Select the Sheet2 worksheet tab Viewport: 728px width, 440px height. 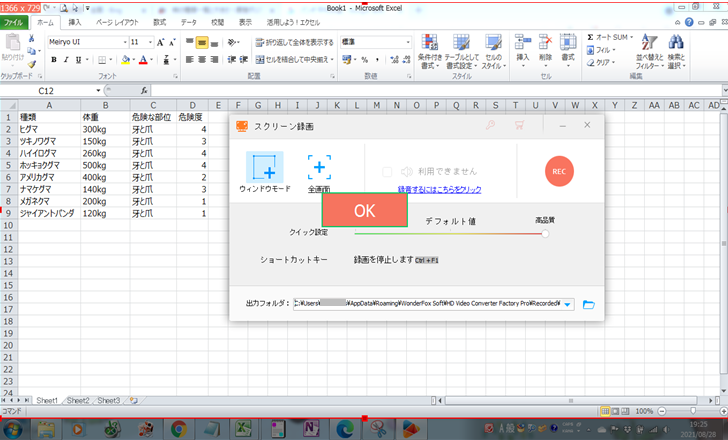click(x=78, y=400)
